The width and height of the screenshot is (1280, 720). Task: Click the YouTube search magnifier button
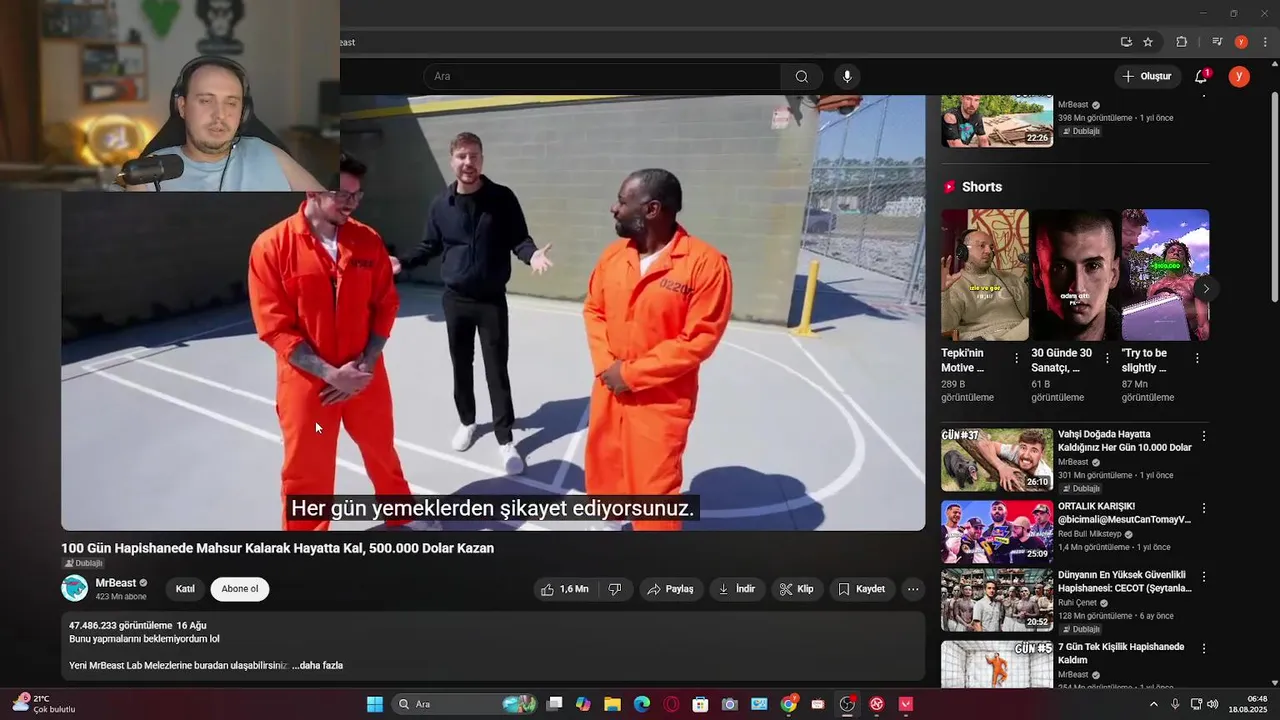click(802, 77)
